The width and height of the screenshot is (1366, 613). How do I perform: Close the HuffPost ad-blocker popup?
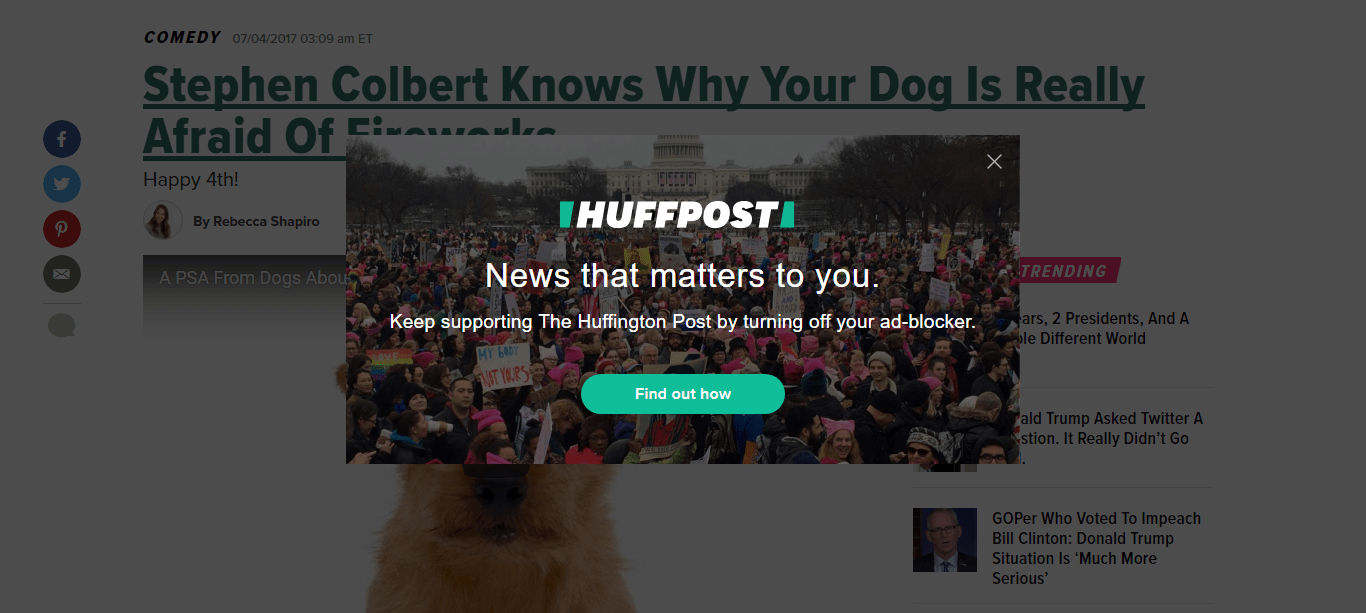pos(994,161)
